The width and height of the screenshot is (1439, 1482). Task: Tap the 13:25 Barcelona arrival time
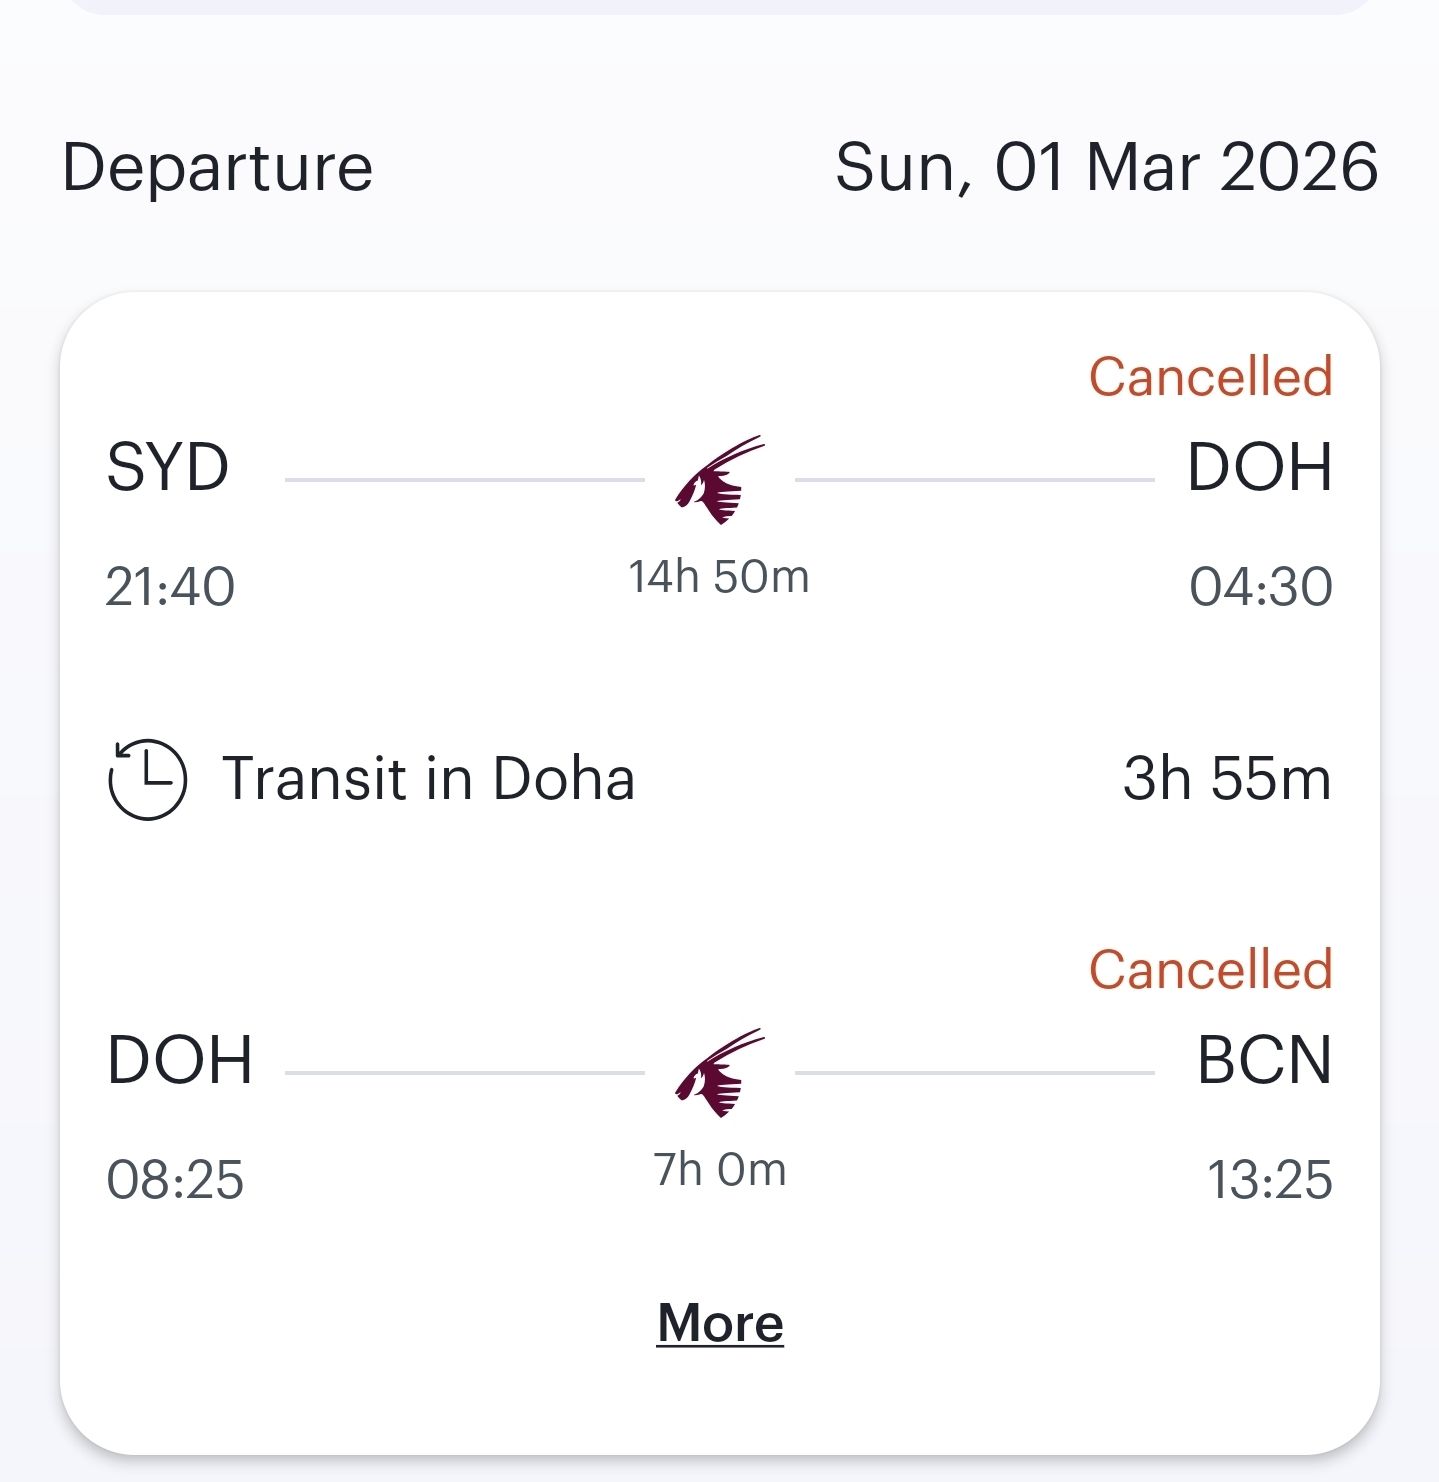[1269, 1179]
